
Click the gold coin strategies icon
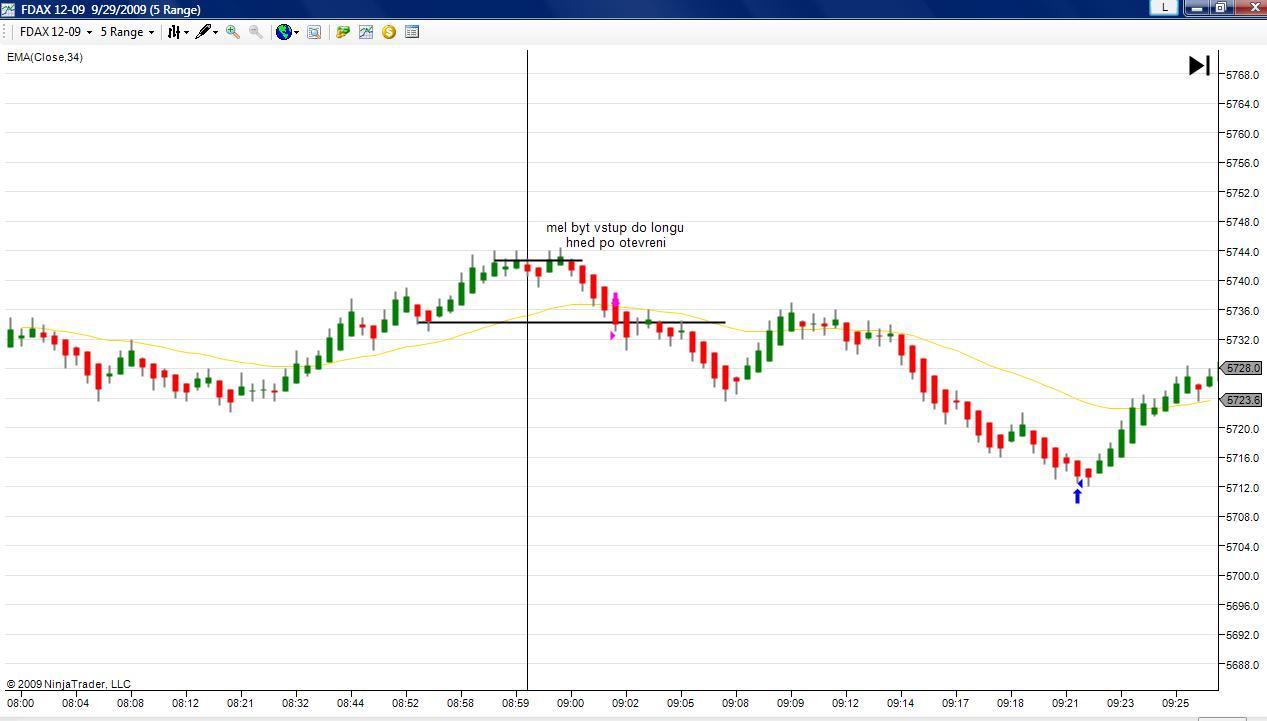pos(389,32)
